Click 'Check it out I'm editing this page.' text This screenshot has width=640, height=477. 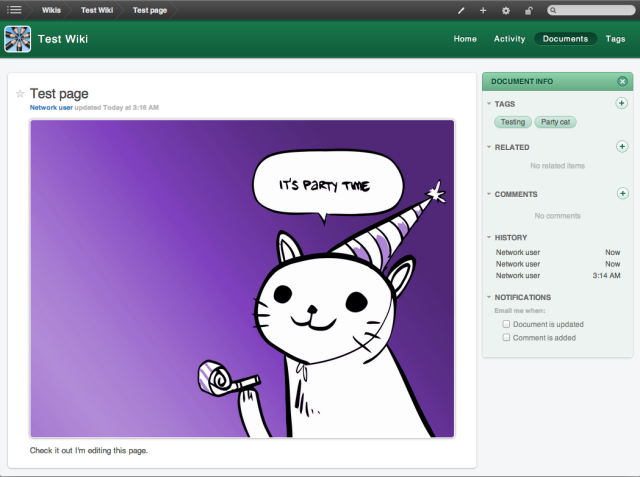pyautogui.click(x=89, y=450)
